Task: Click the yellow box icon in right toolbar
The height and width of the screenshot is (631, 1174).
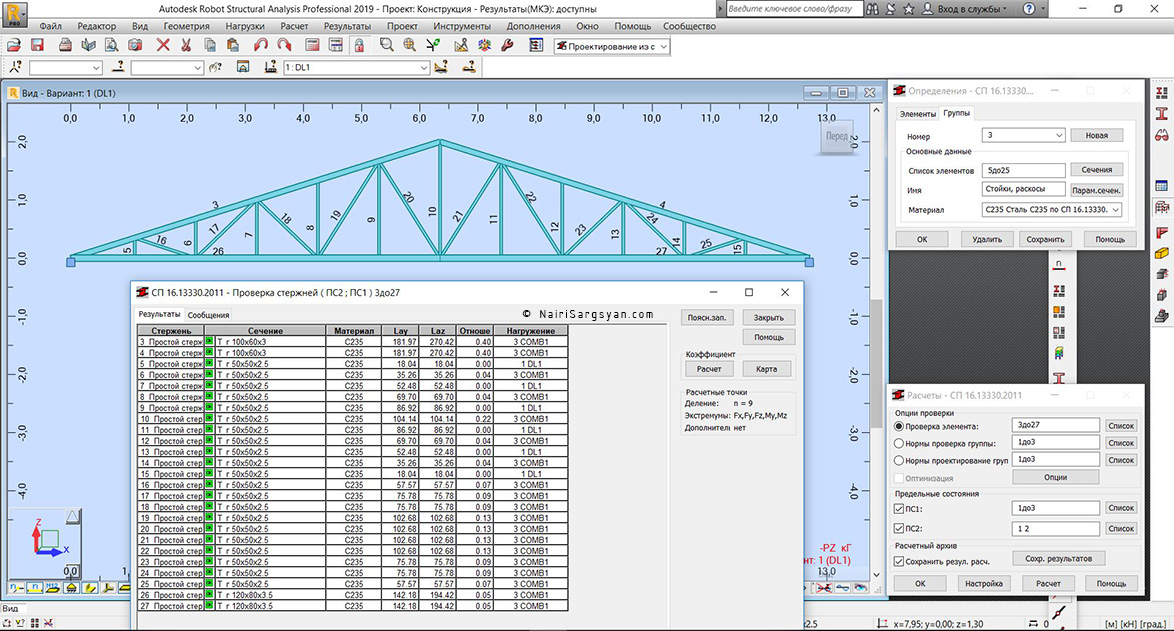Action: pos(1162,254)
